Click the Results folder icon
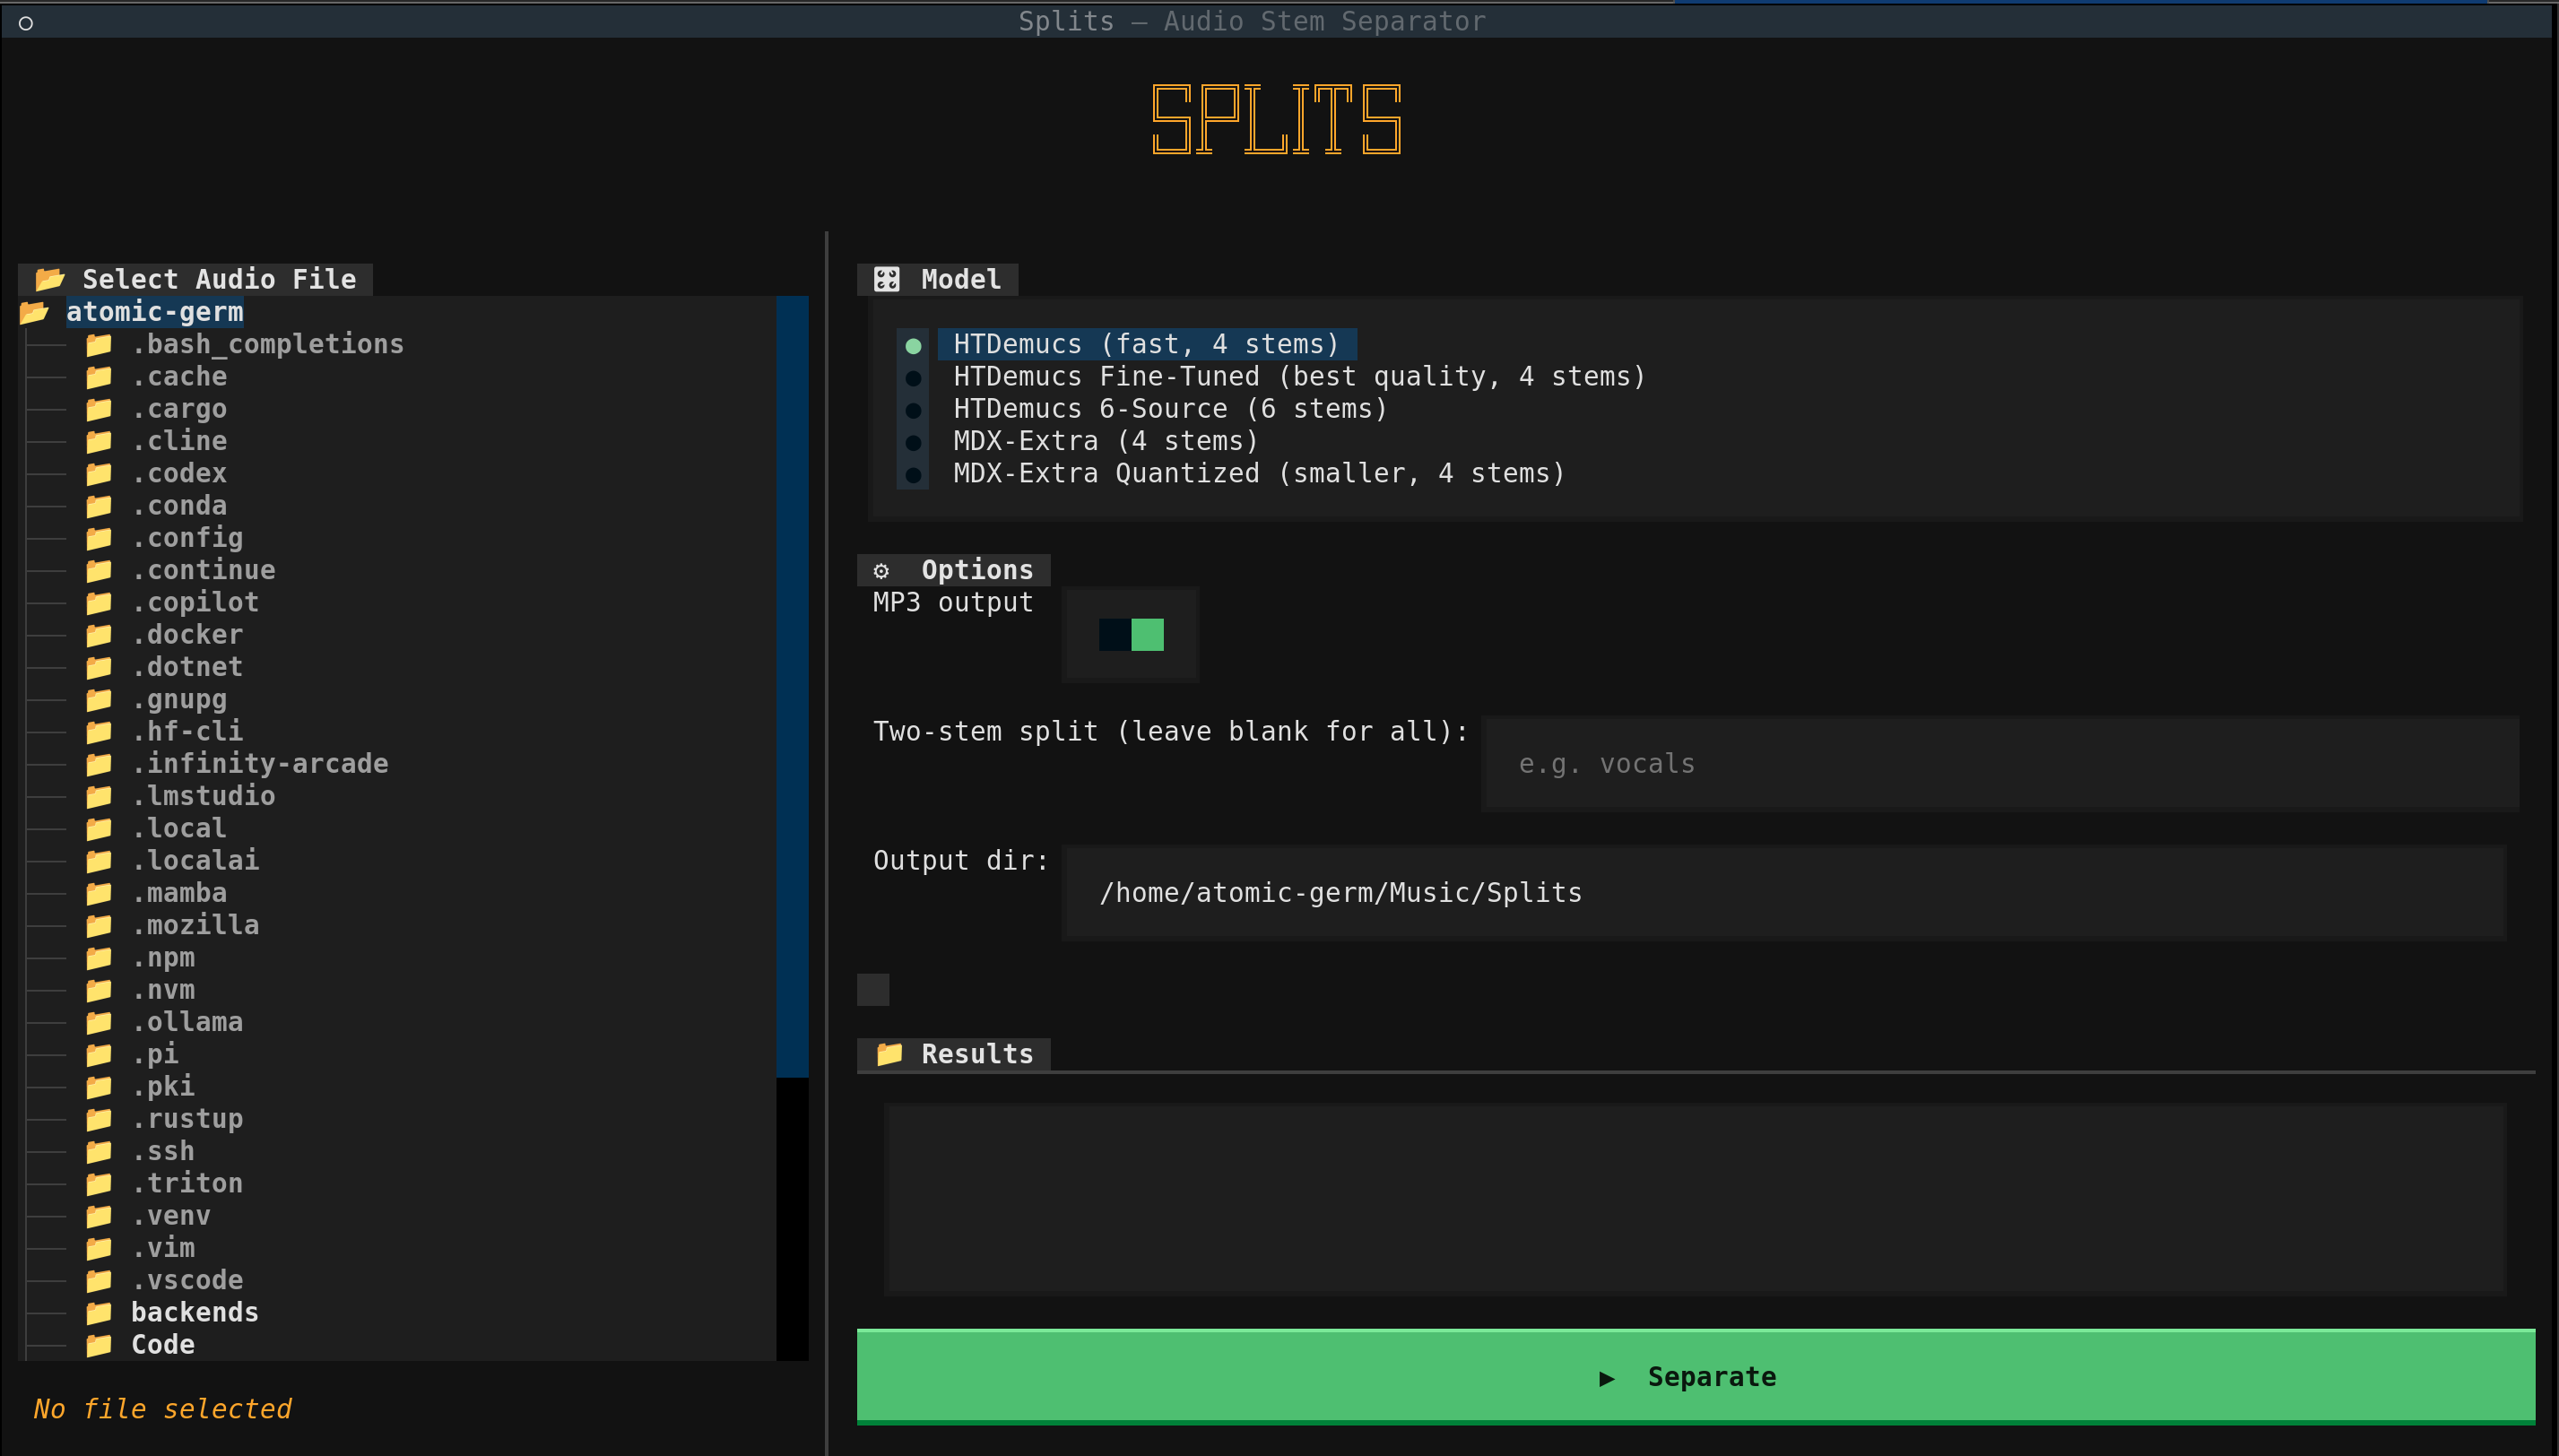This screenshot has width=2559, height=1456. (889, 1054)
